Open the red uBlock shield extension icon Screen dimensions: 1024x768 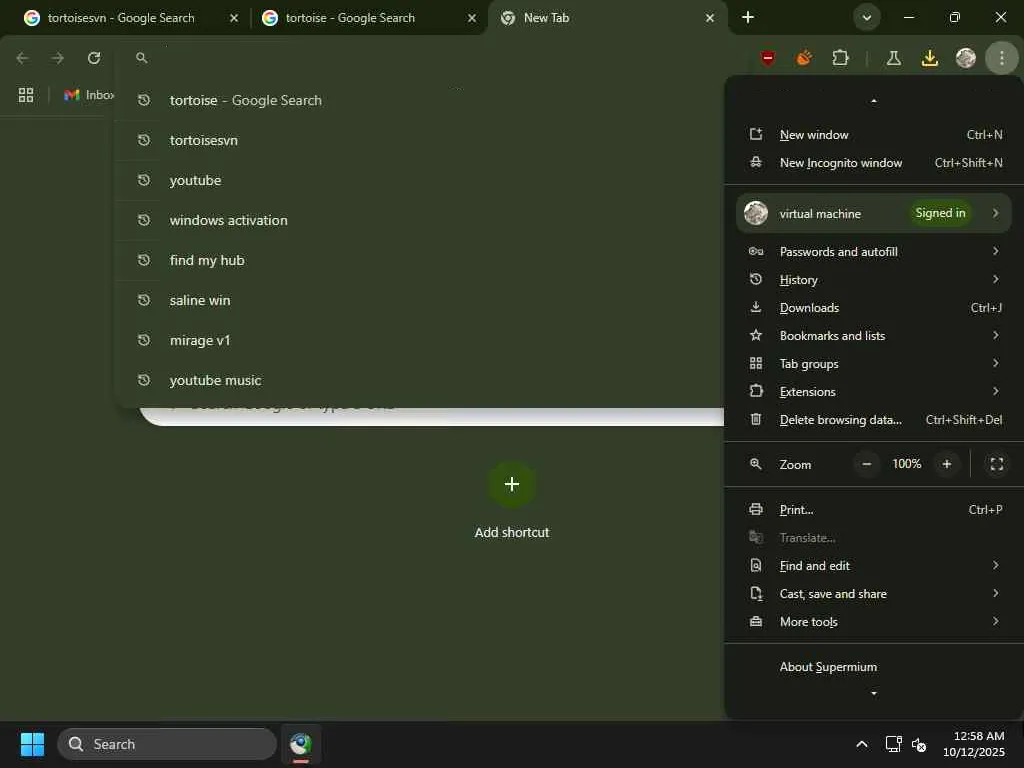coord(768,58)
